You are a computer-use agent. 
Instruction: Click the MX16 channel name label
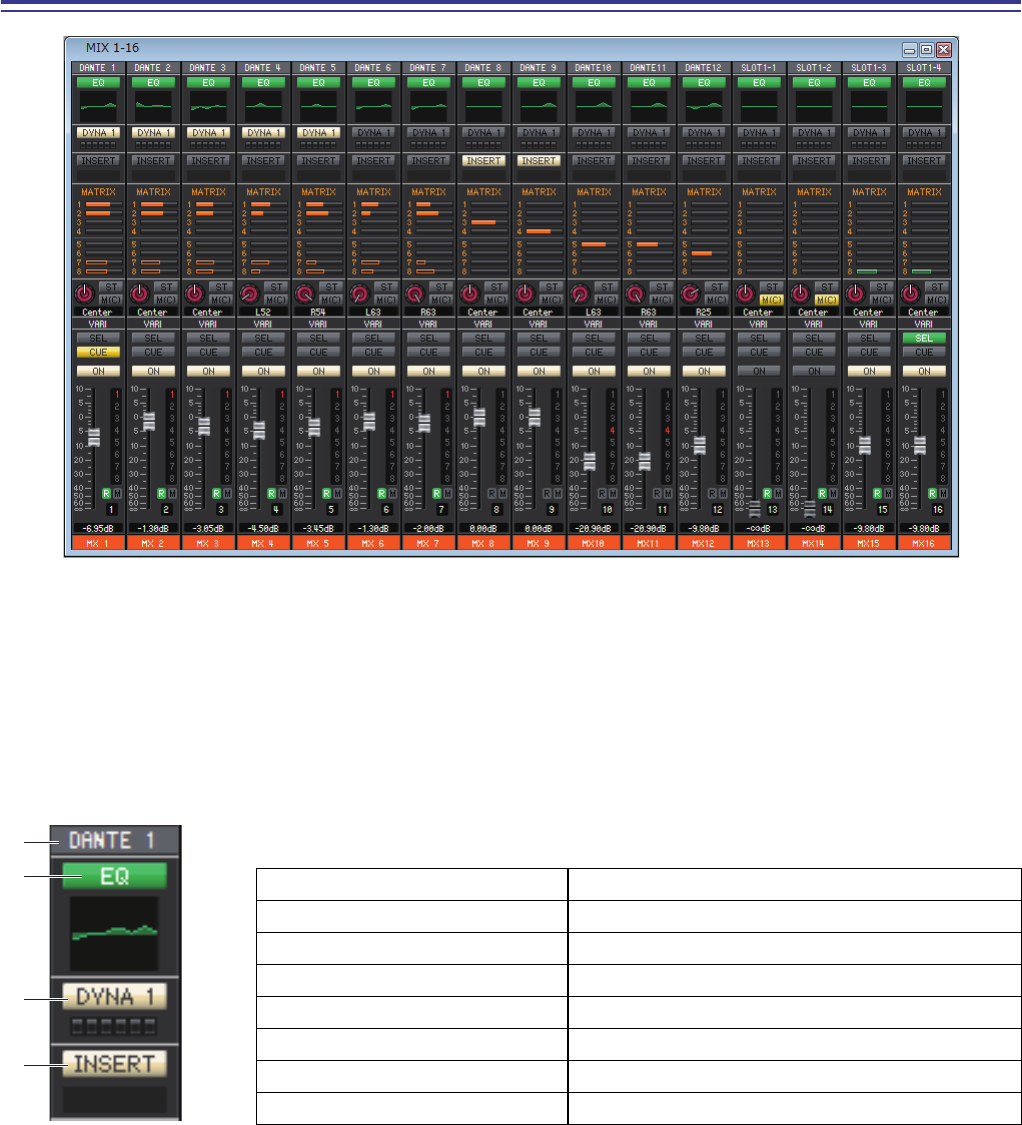click(924, 543)
